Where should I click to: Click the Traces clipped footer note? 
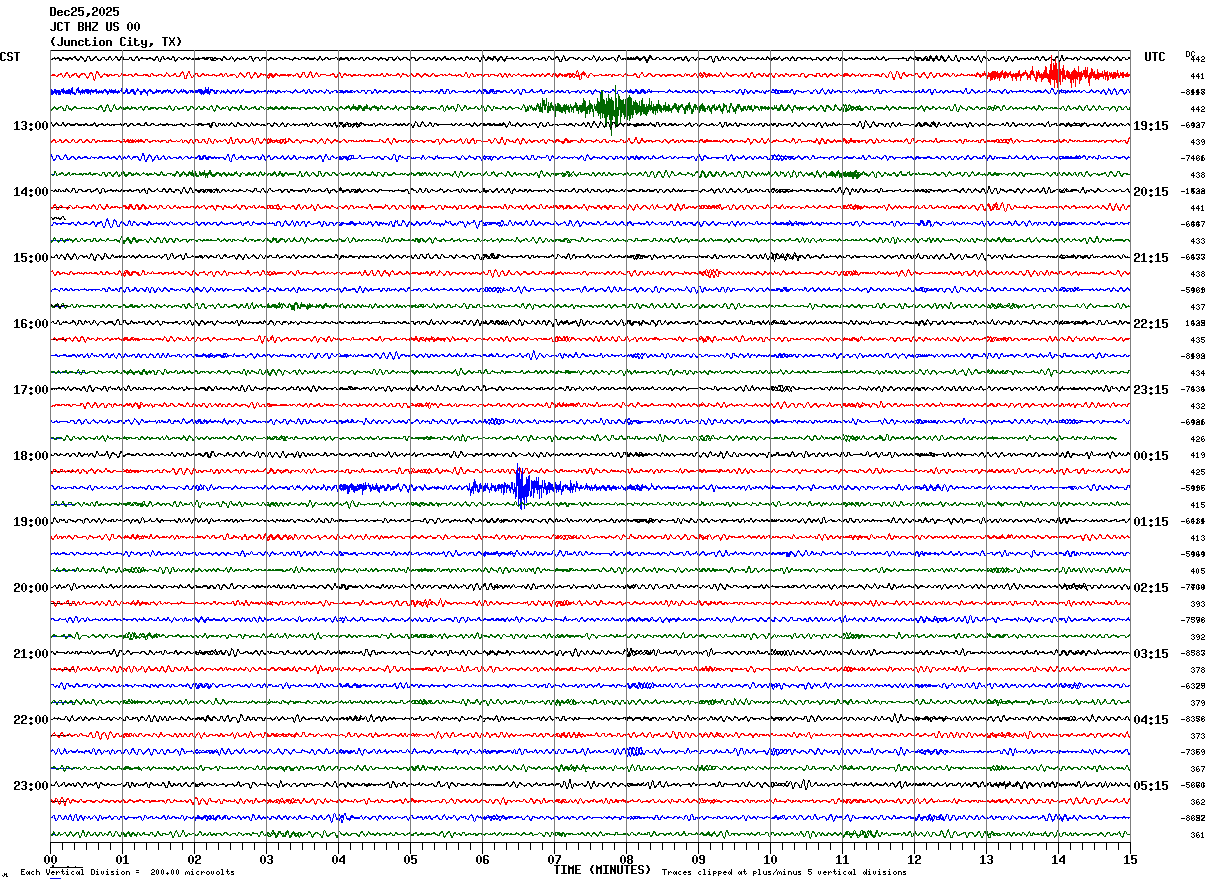point(784,873)
